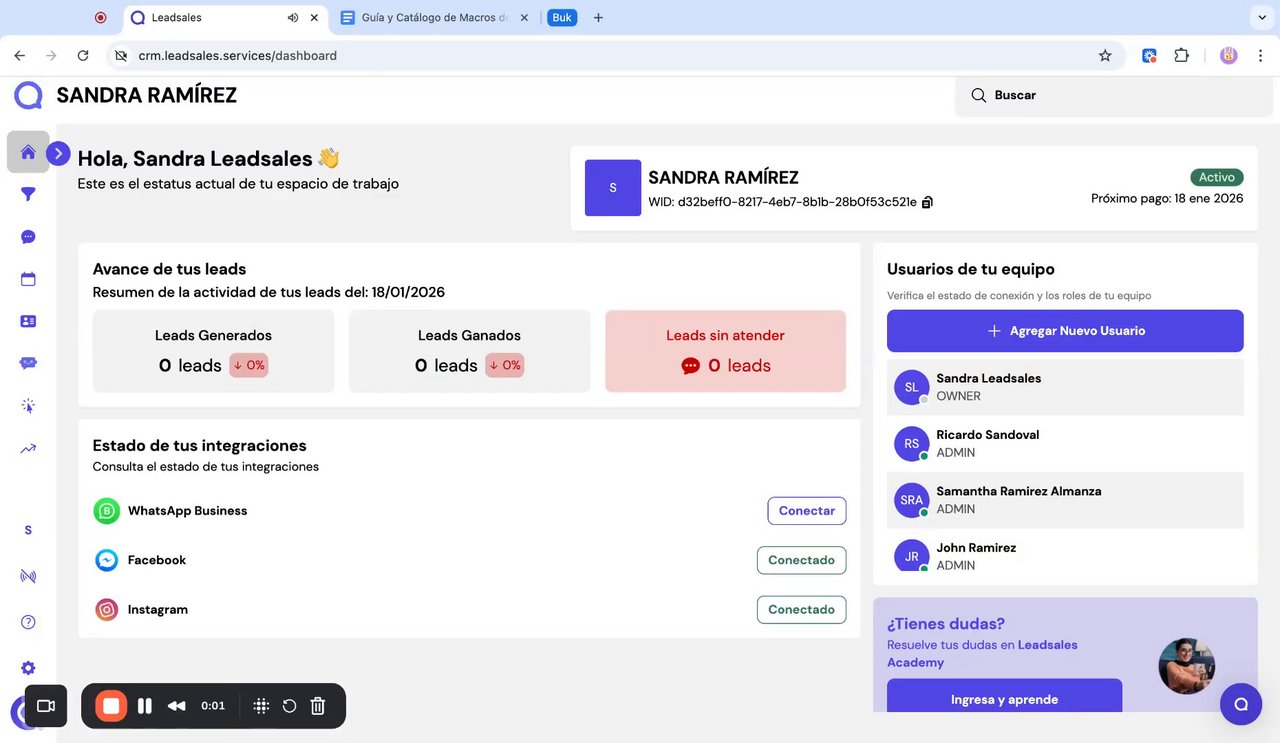The width and height of the screenshot is (1280, 743).
Task: Delete the recording with the trash icon
Action: point(318,706)
